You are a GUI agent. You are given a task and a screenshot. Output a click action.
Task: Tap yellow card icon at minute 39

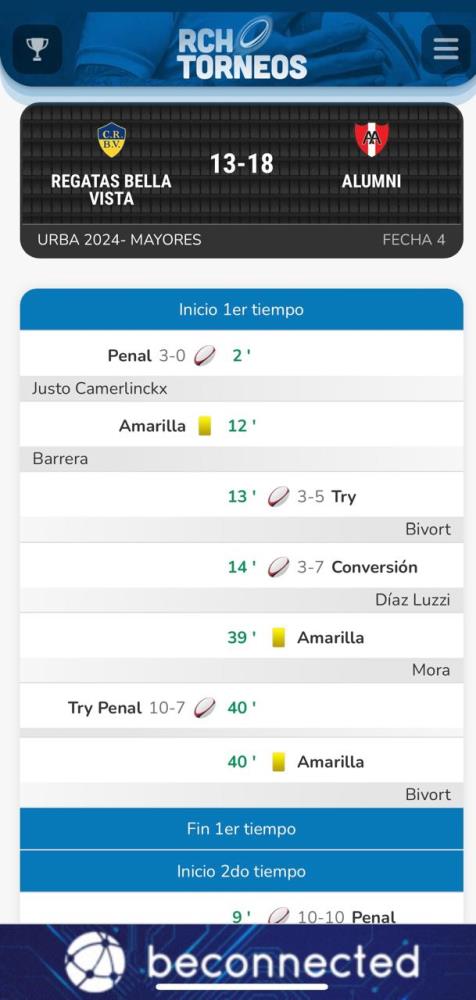278,638
